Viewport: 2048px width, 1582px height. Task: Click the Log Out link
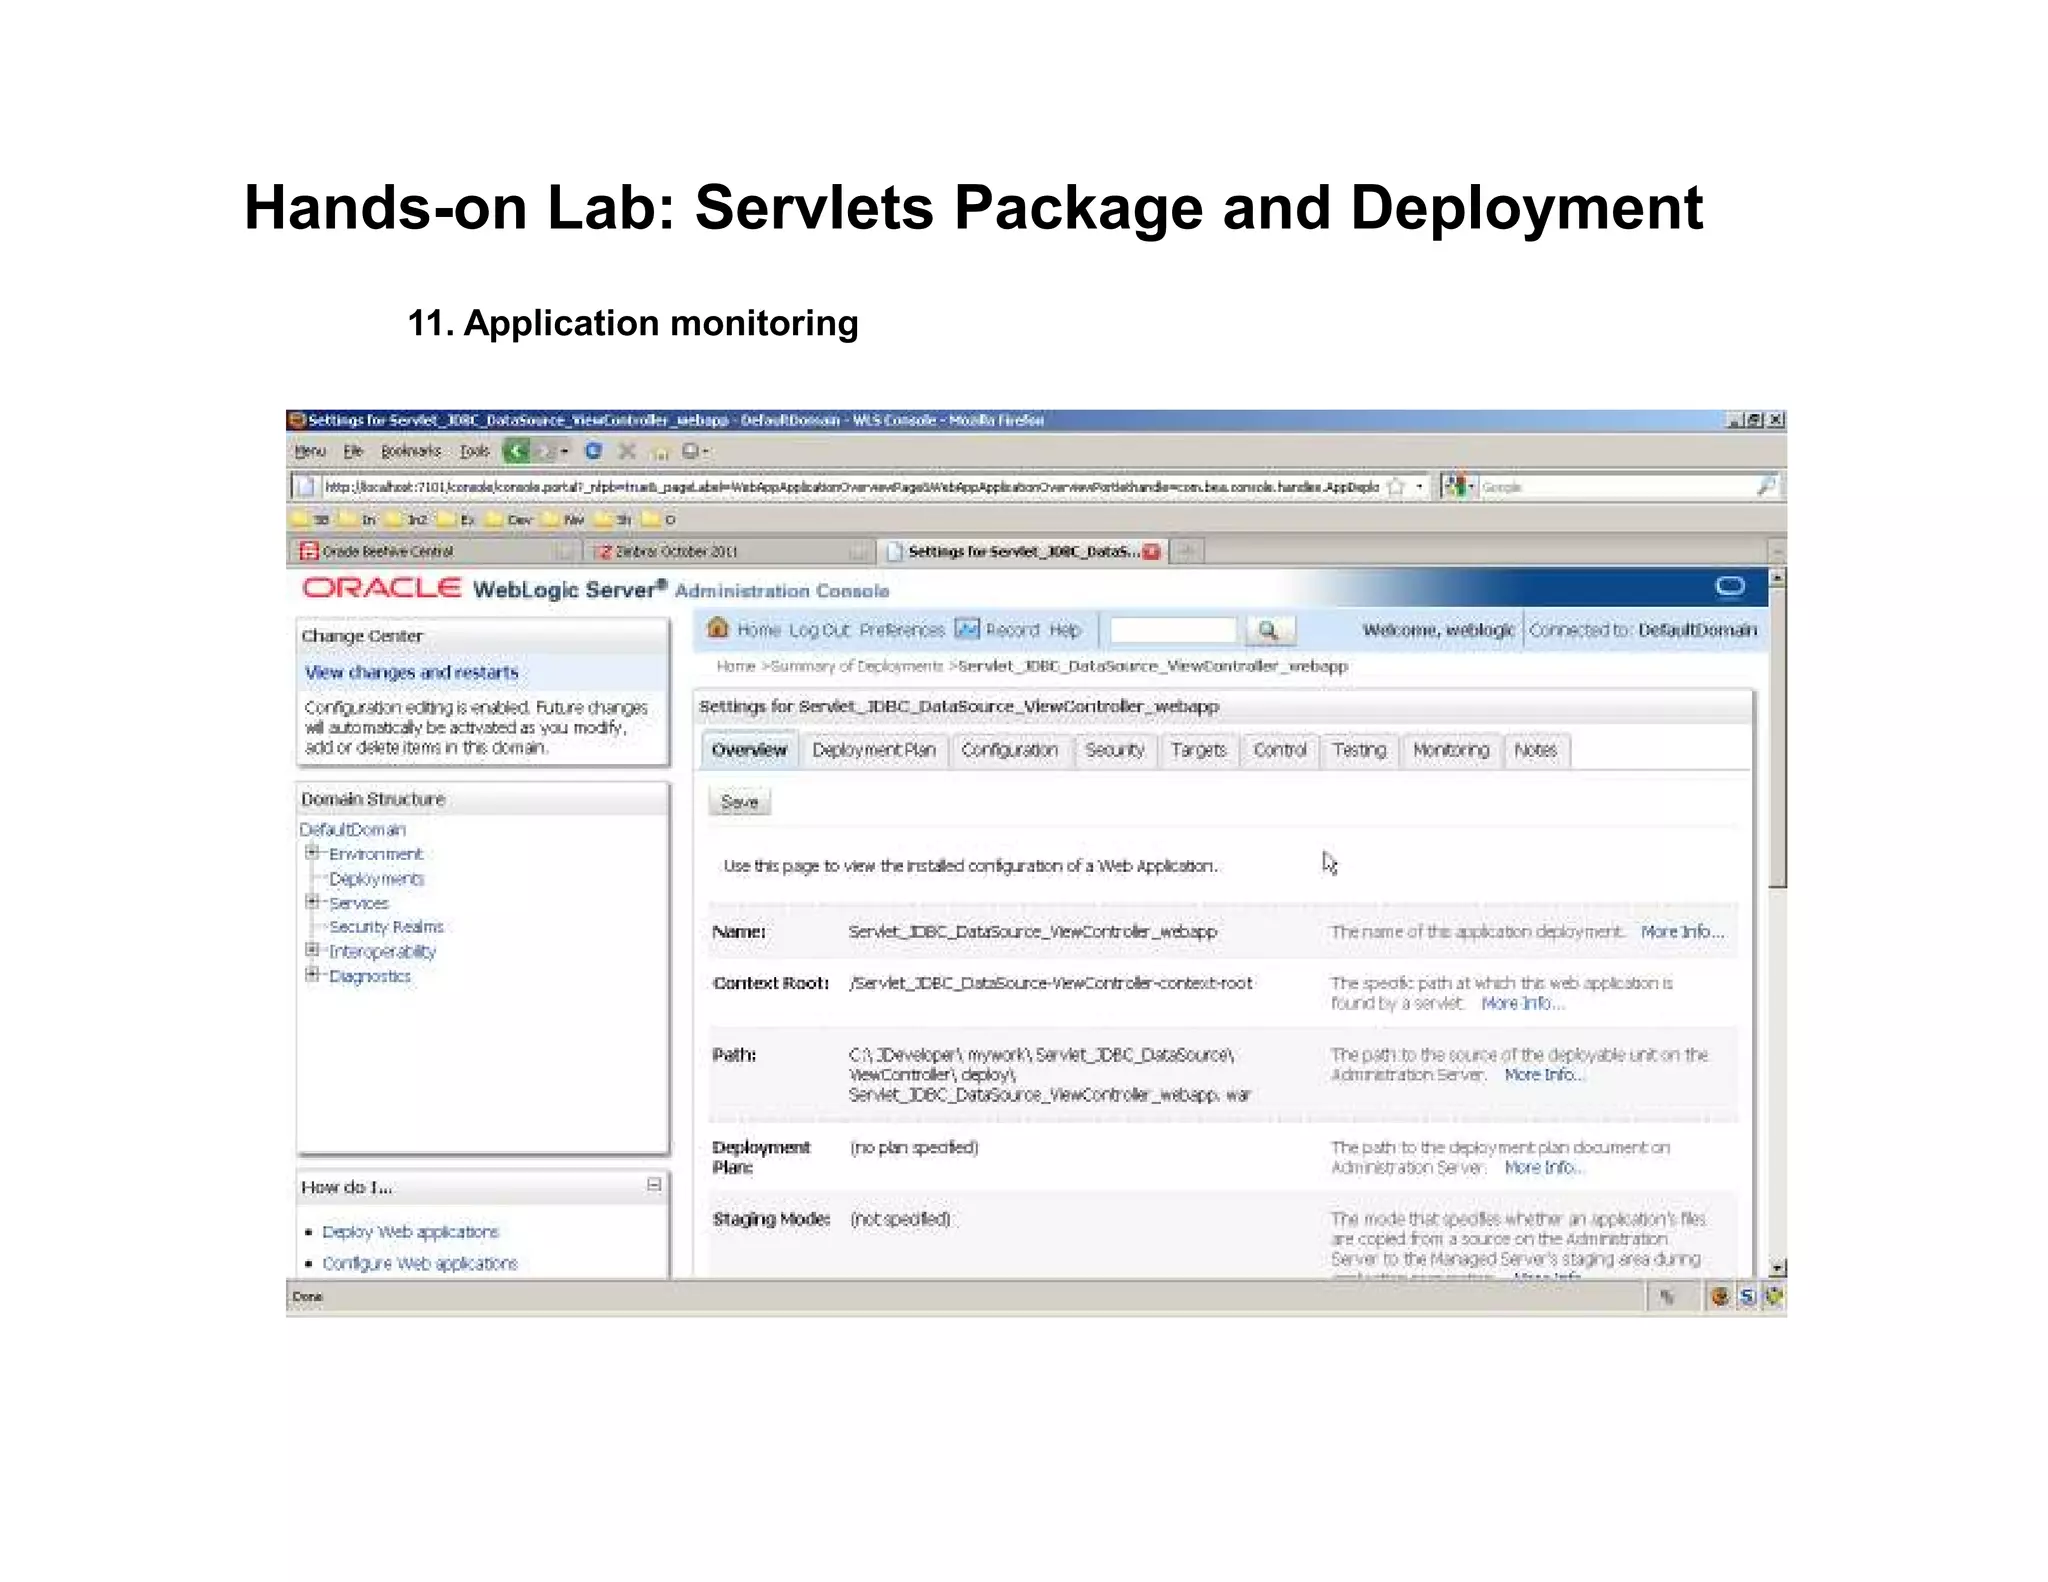pyautogui.click(x=819, y=630)
